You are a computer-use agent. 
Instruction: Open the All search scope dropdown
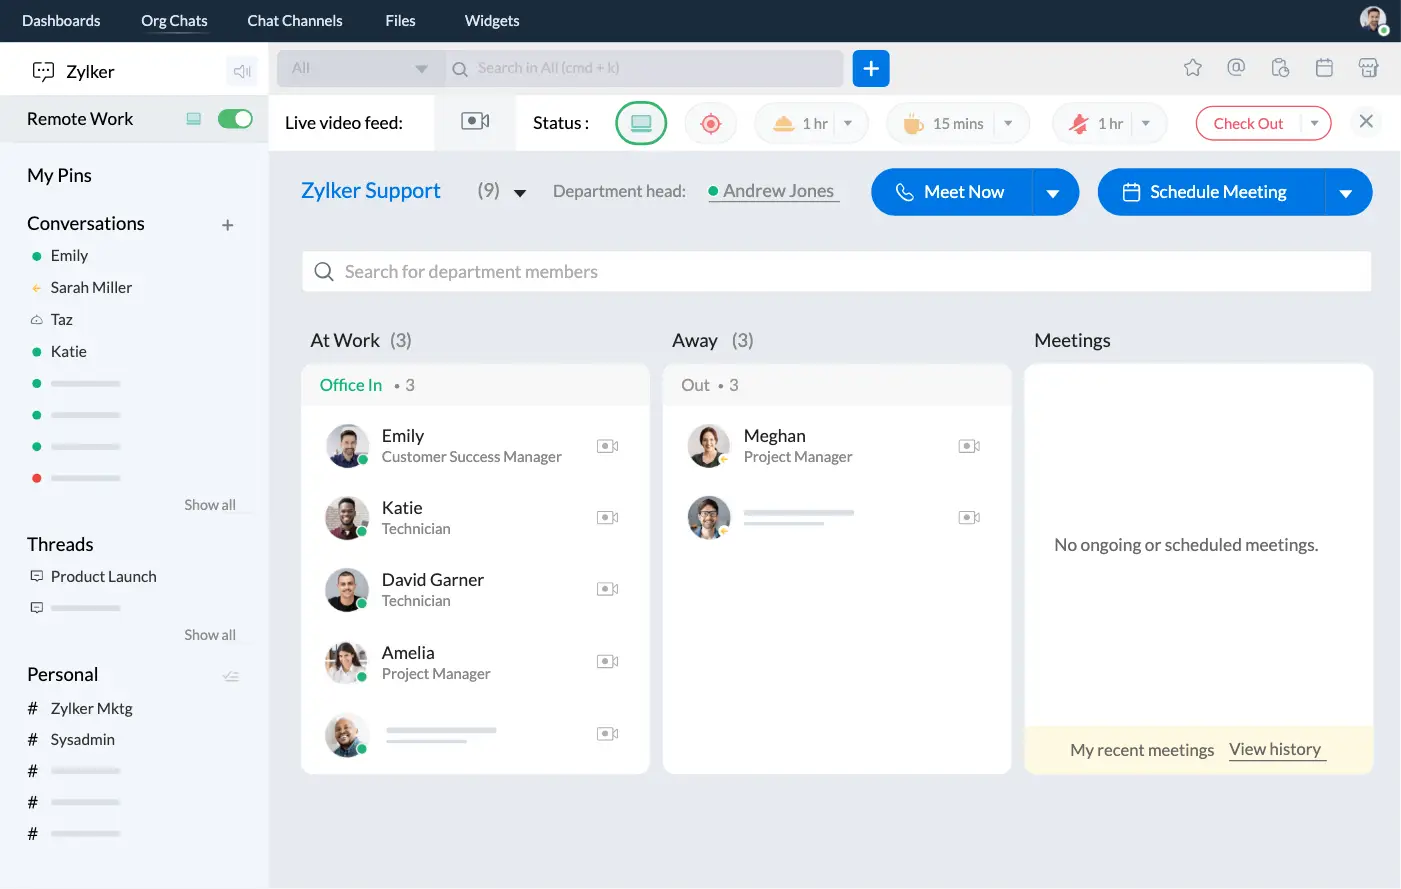click(360, 68)
